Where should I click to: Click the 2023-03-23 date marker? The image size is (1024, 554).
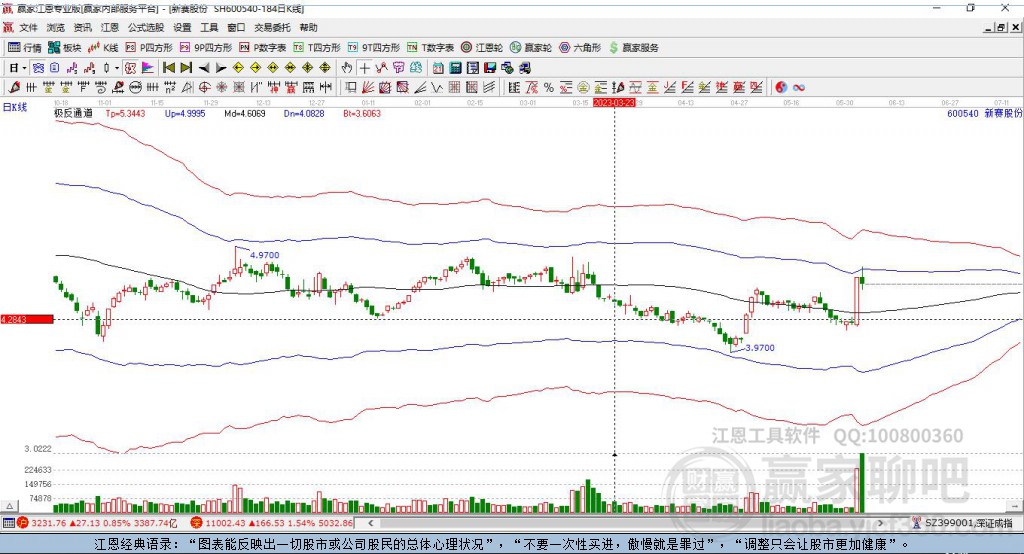pos(614,103)
